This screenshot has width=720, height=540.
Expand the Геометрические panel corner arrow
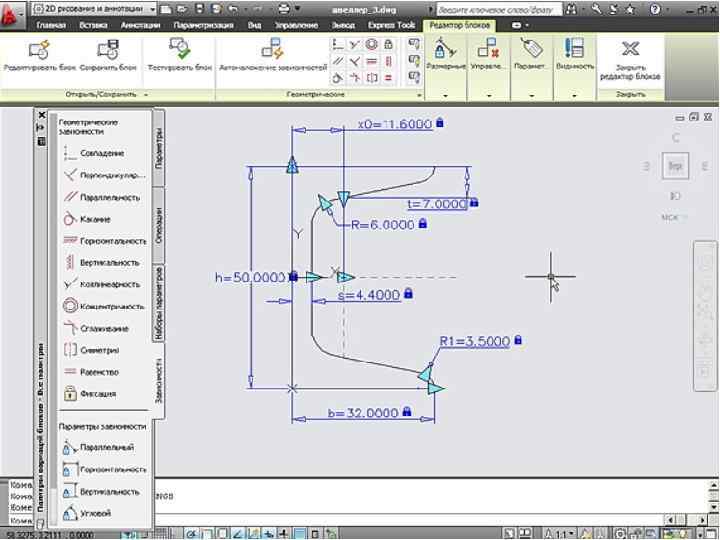point(419,95)
